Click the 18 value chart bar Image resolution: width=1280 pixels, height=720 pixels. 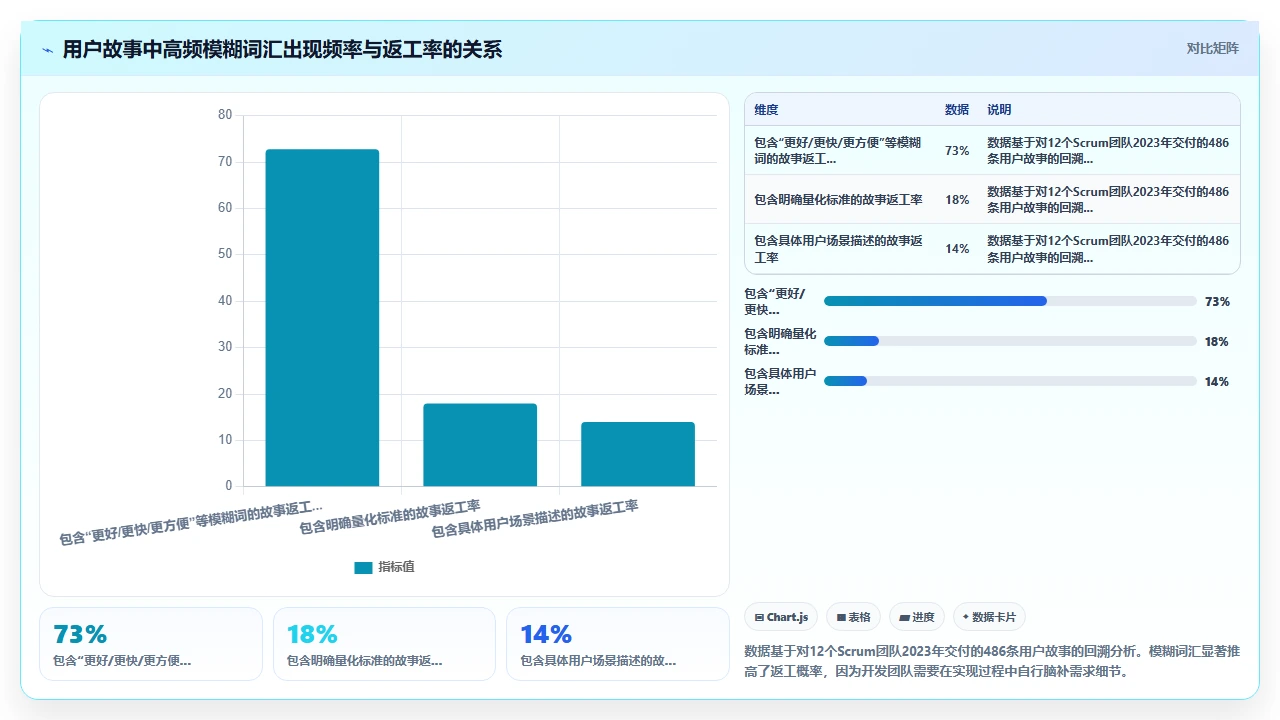click(x=480, y=445)
